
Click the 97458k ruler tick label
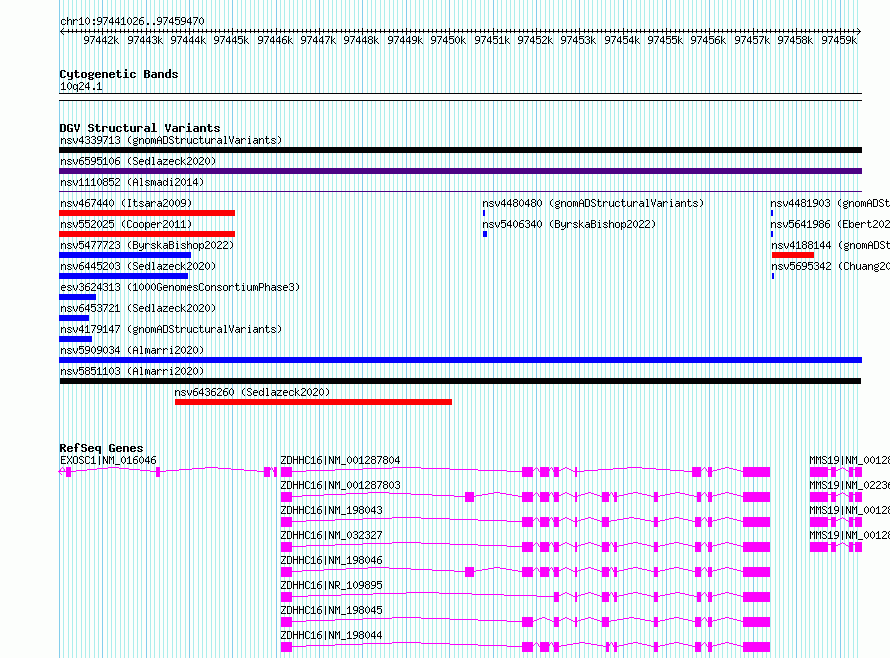795,40
